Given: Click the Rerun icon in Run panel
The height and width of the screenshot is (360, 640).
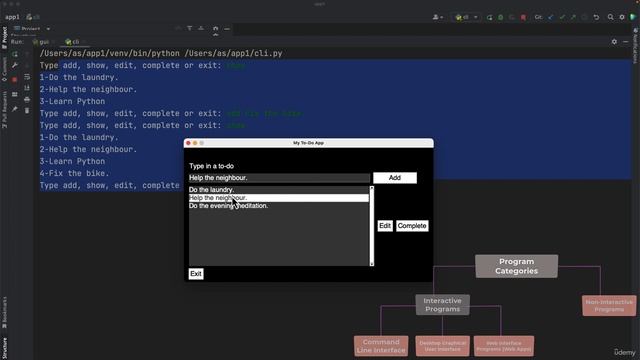Looking at the screenshot, I should tap(15, 54).
